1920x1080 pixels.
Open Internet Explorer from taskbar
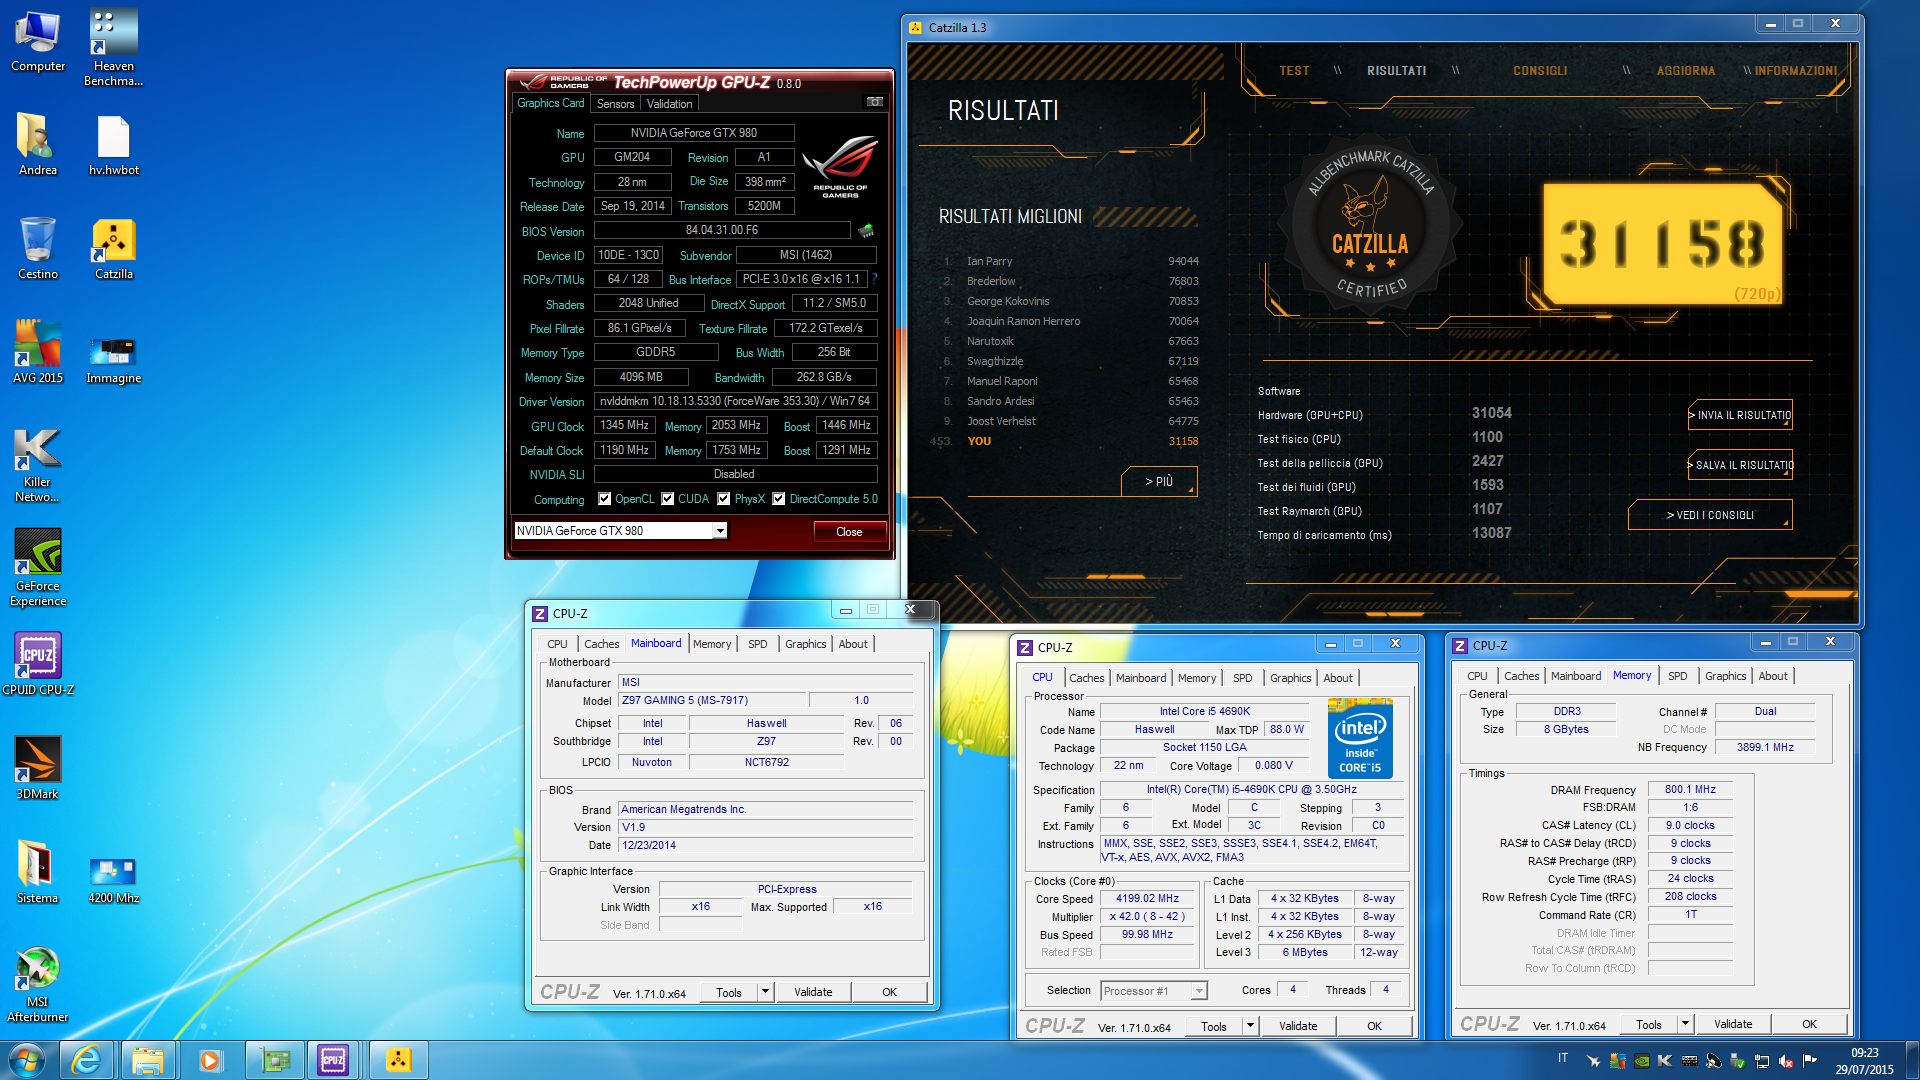(87, 1060)
